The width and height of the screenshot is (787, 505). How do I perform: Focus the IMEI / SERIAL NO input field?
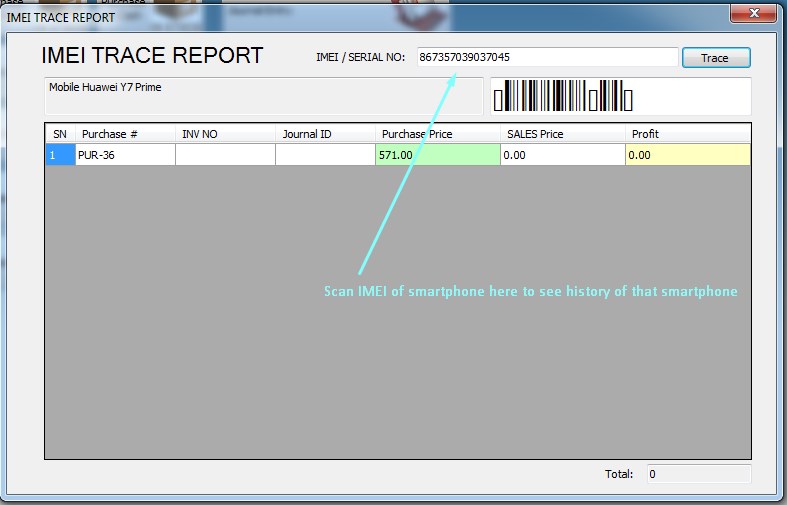click(x=547, y=57)
